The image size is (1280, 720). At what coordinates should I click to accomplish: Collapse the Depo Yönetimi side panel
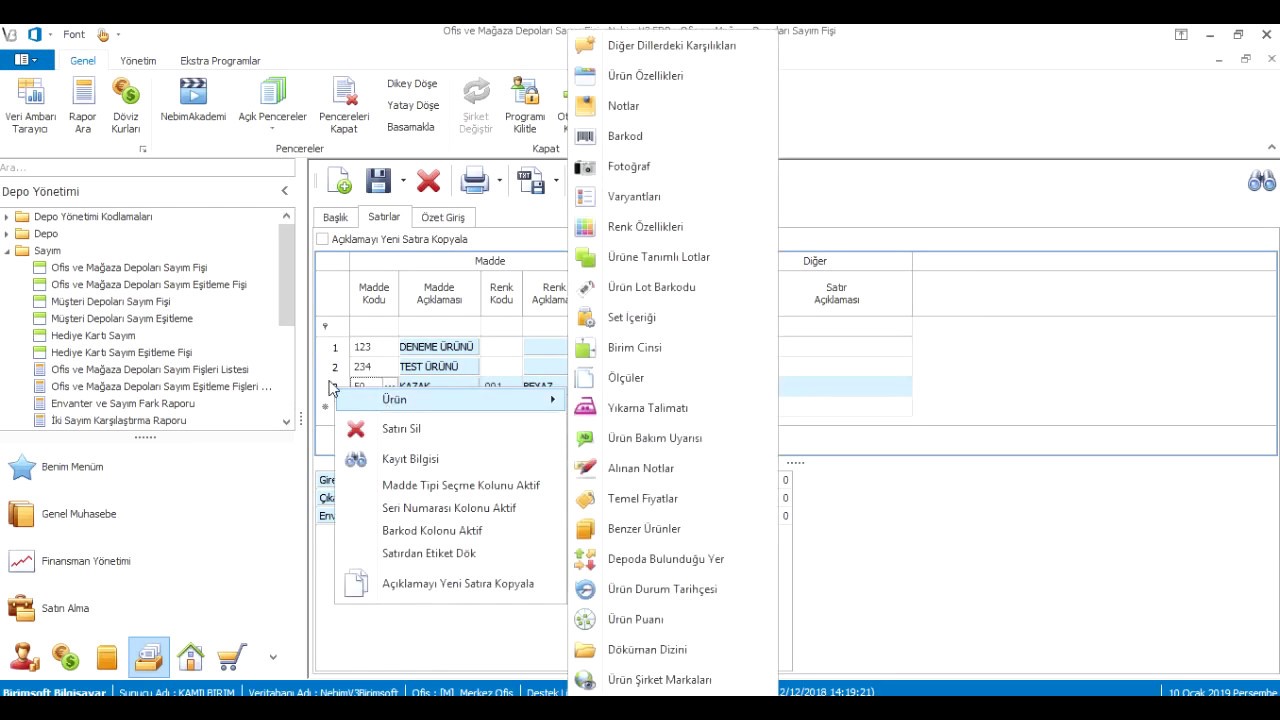284,191
